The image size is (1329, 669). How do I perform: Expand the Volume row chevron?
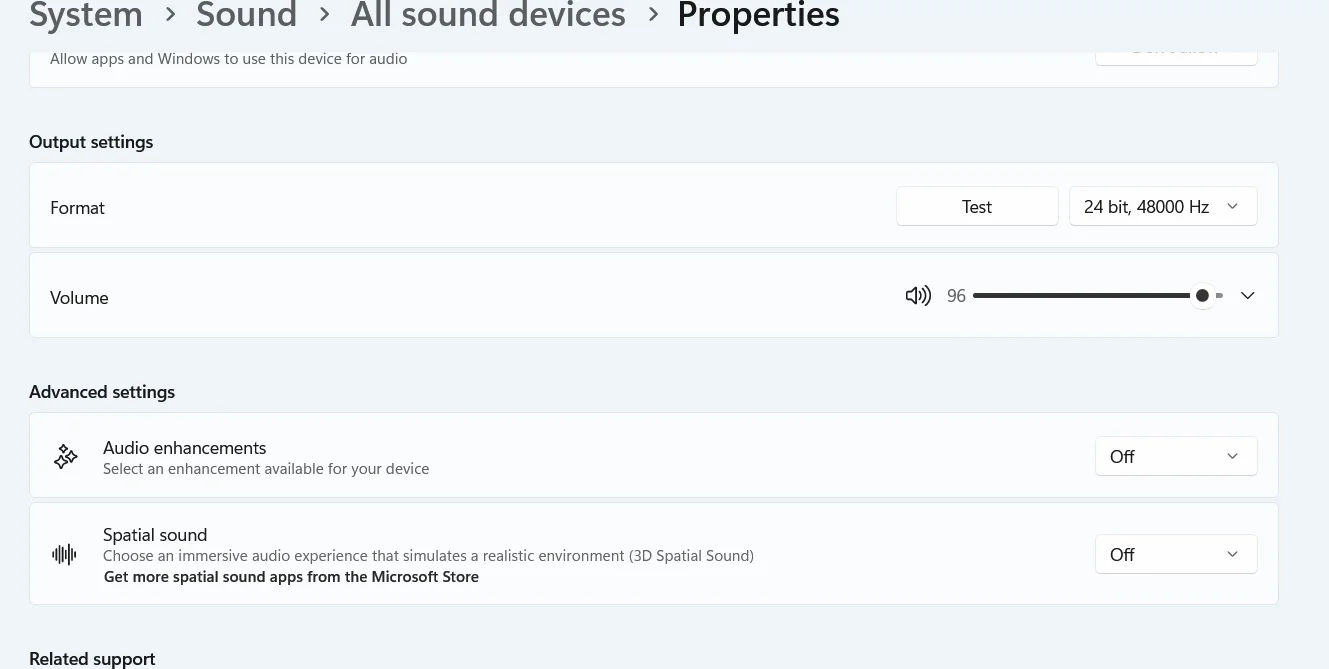point(1247,296)
